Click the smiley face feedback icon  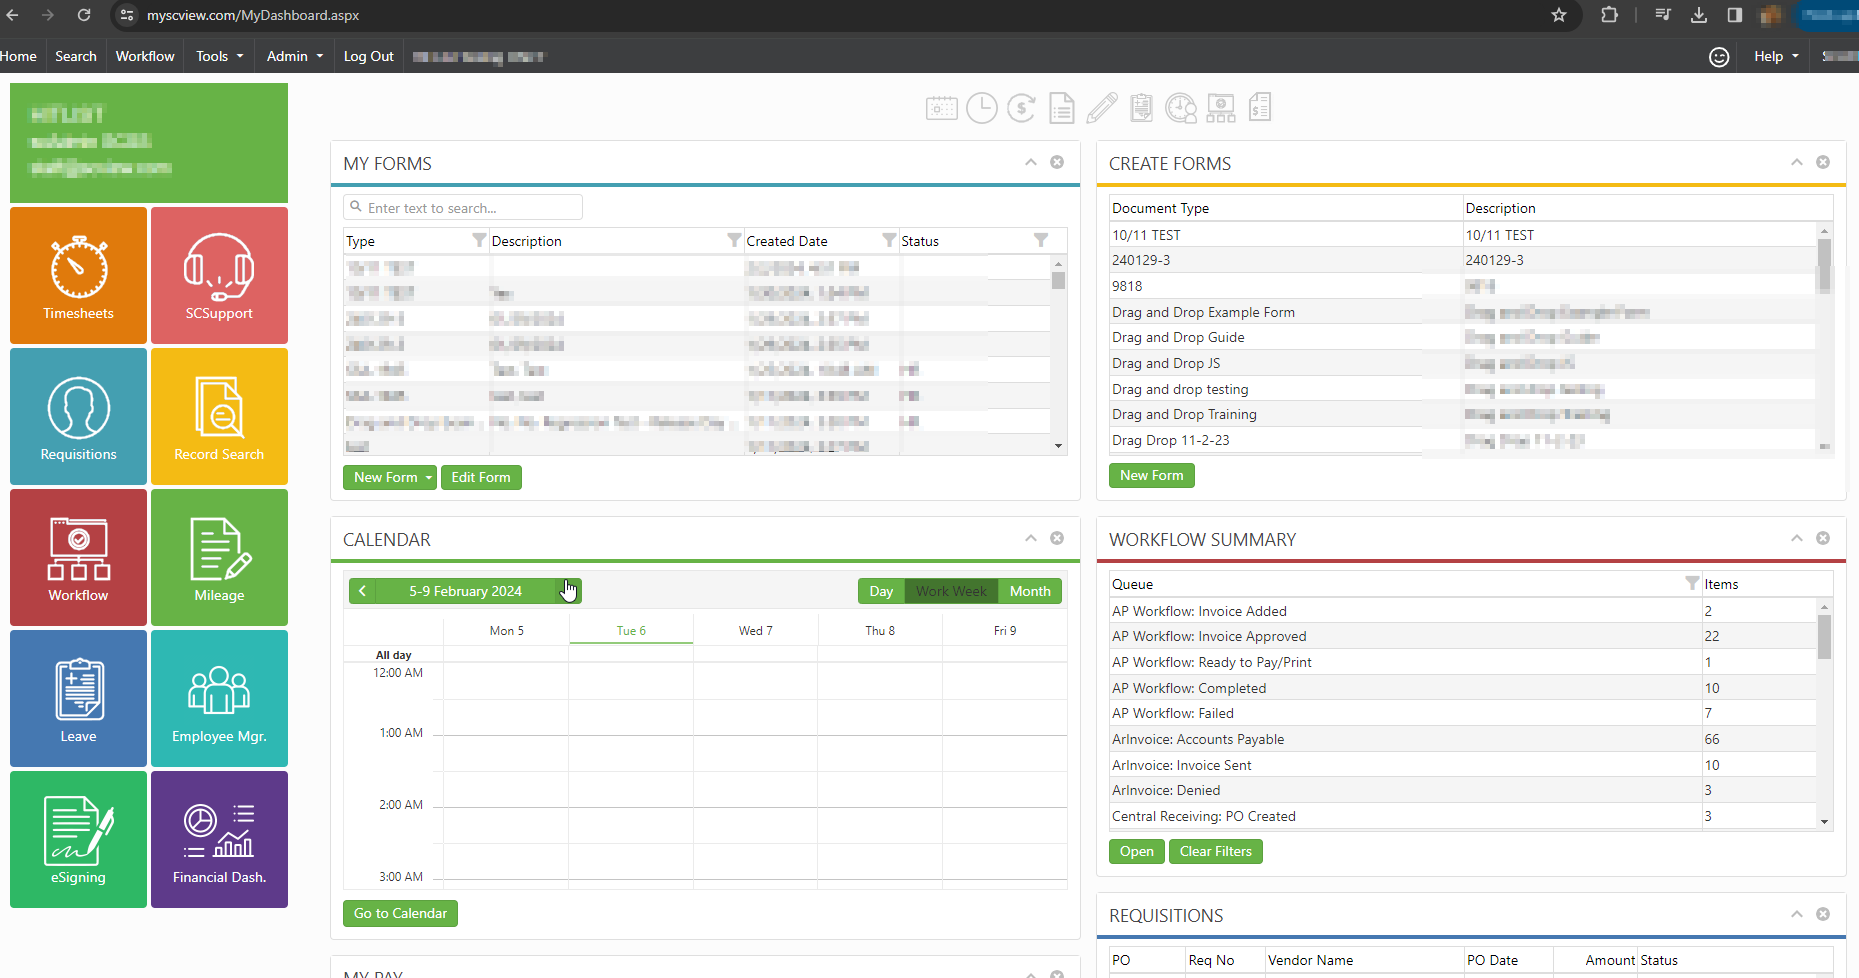pyautogui.click(x=1719, y=57)
